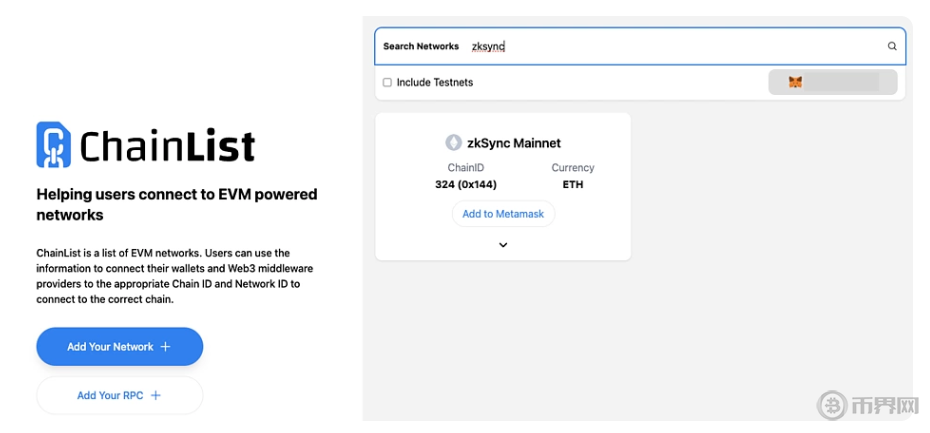Viewport: 930px width, 433px height.
Task: Click the ChainList chain-link logo icon
Action: pos(53,145)
